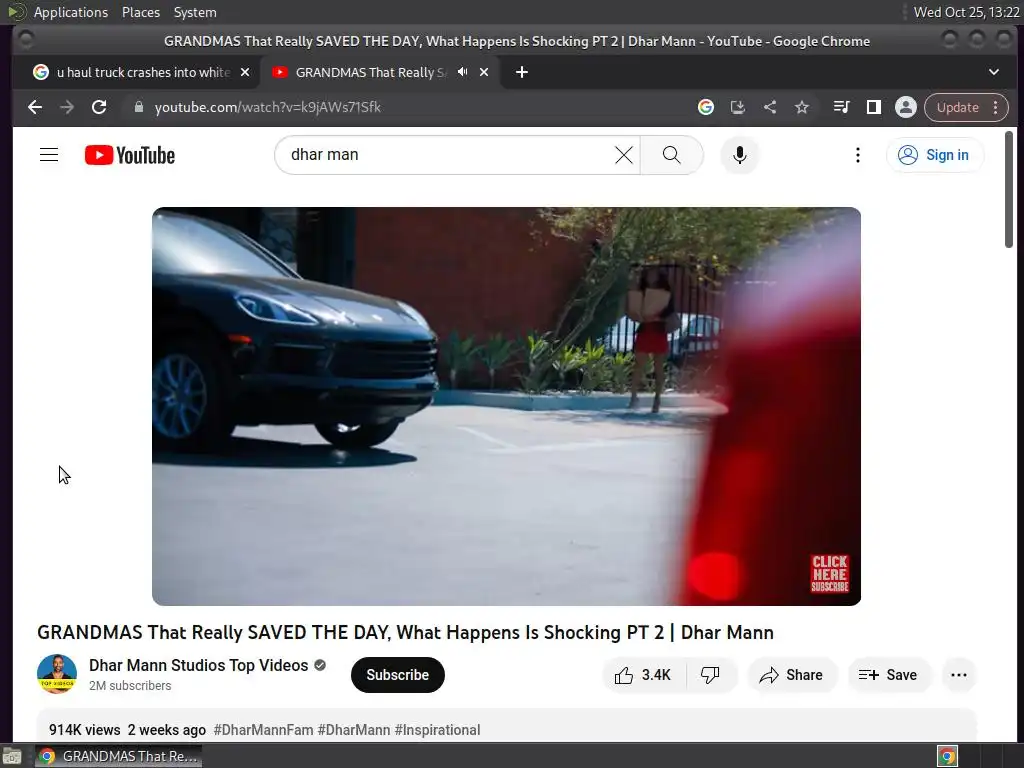Image resolution: width=1024 pixels, height=768 pixels.
Task: Open media controls icon in Chrome toolbar
Action: (x=841, y=107)
